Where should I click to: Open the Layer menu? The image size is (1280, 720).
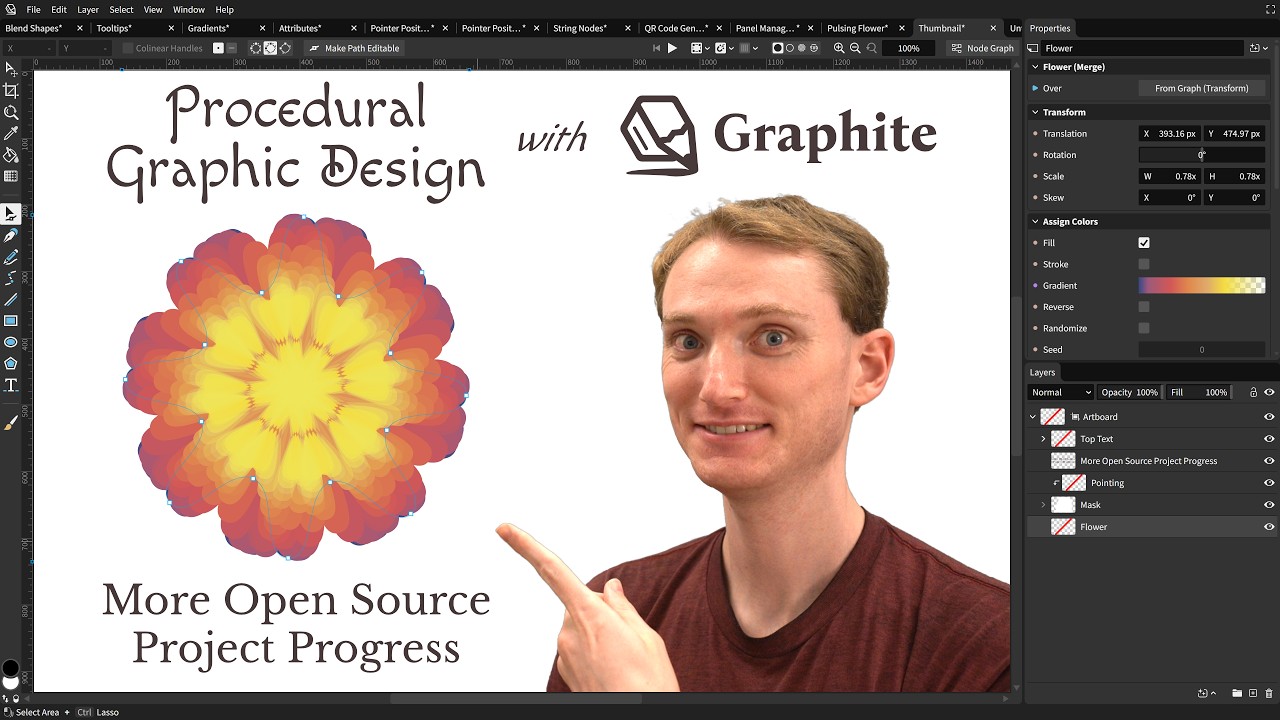point(88,9)
